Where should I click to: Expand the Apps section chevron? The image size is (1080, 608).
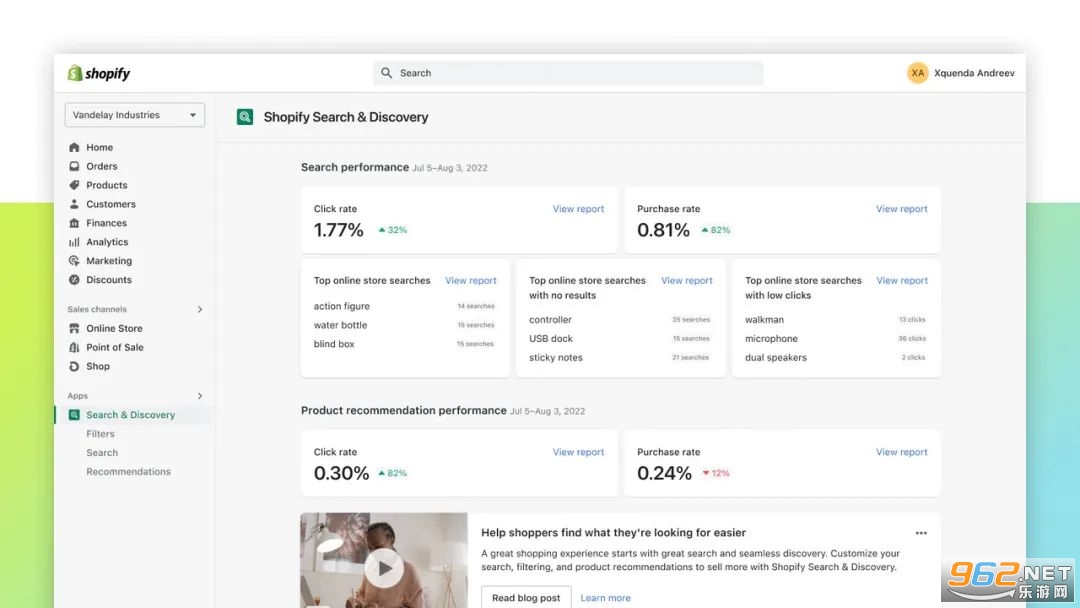pos(200,396)
